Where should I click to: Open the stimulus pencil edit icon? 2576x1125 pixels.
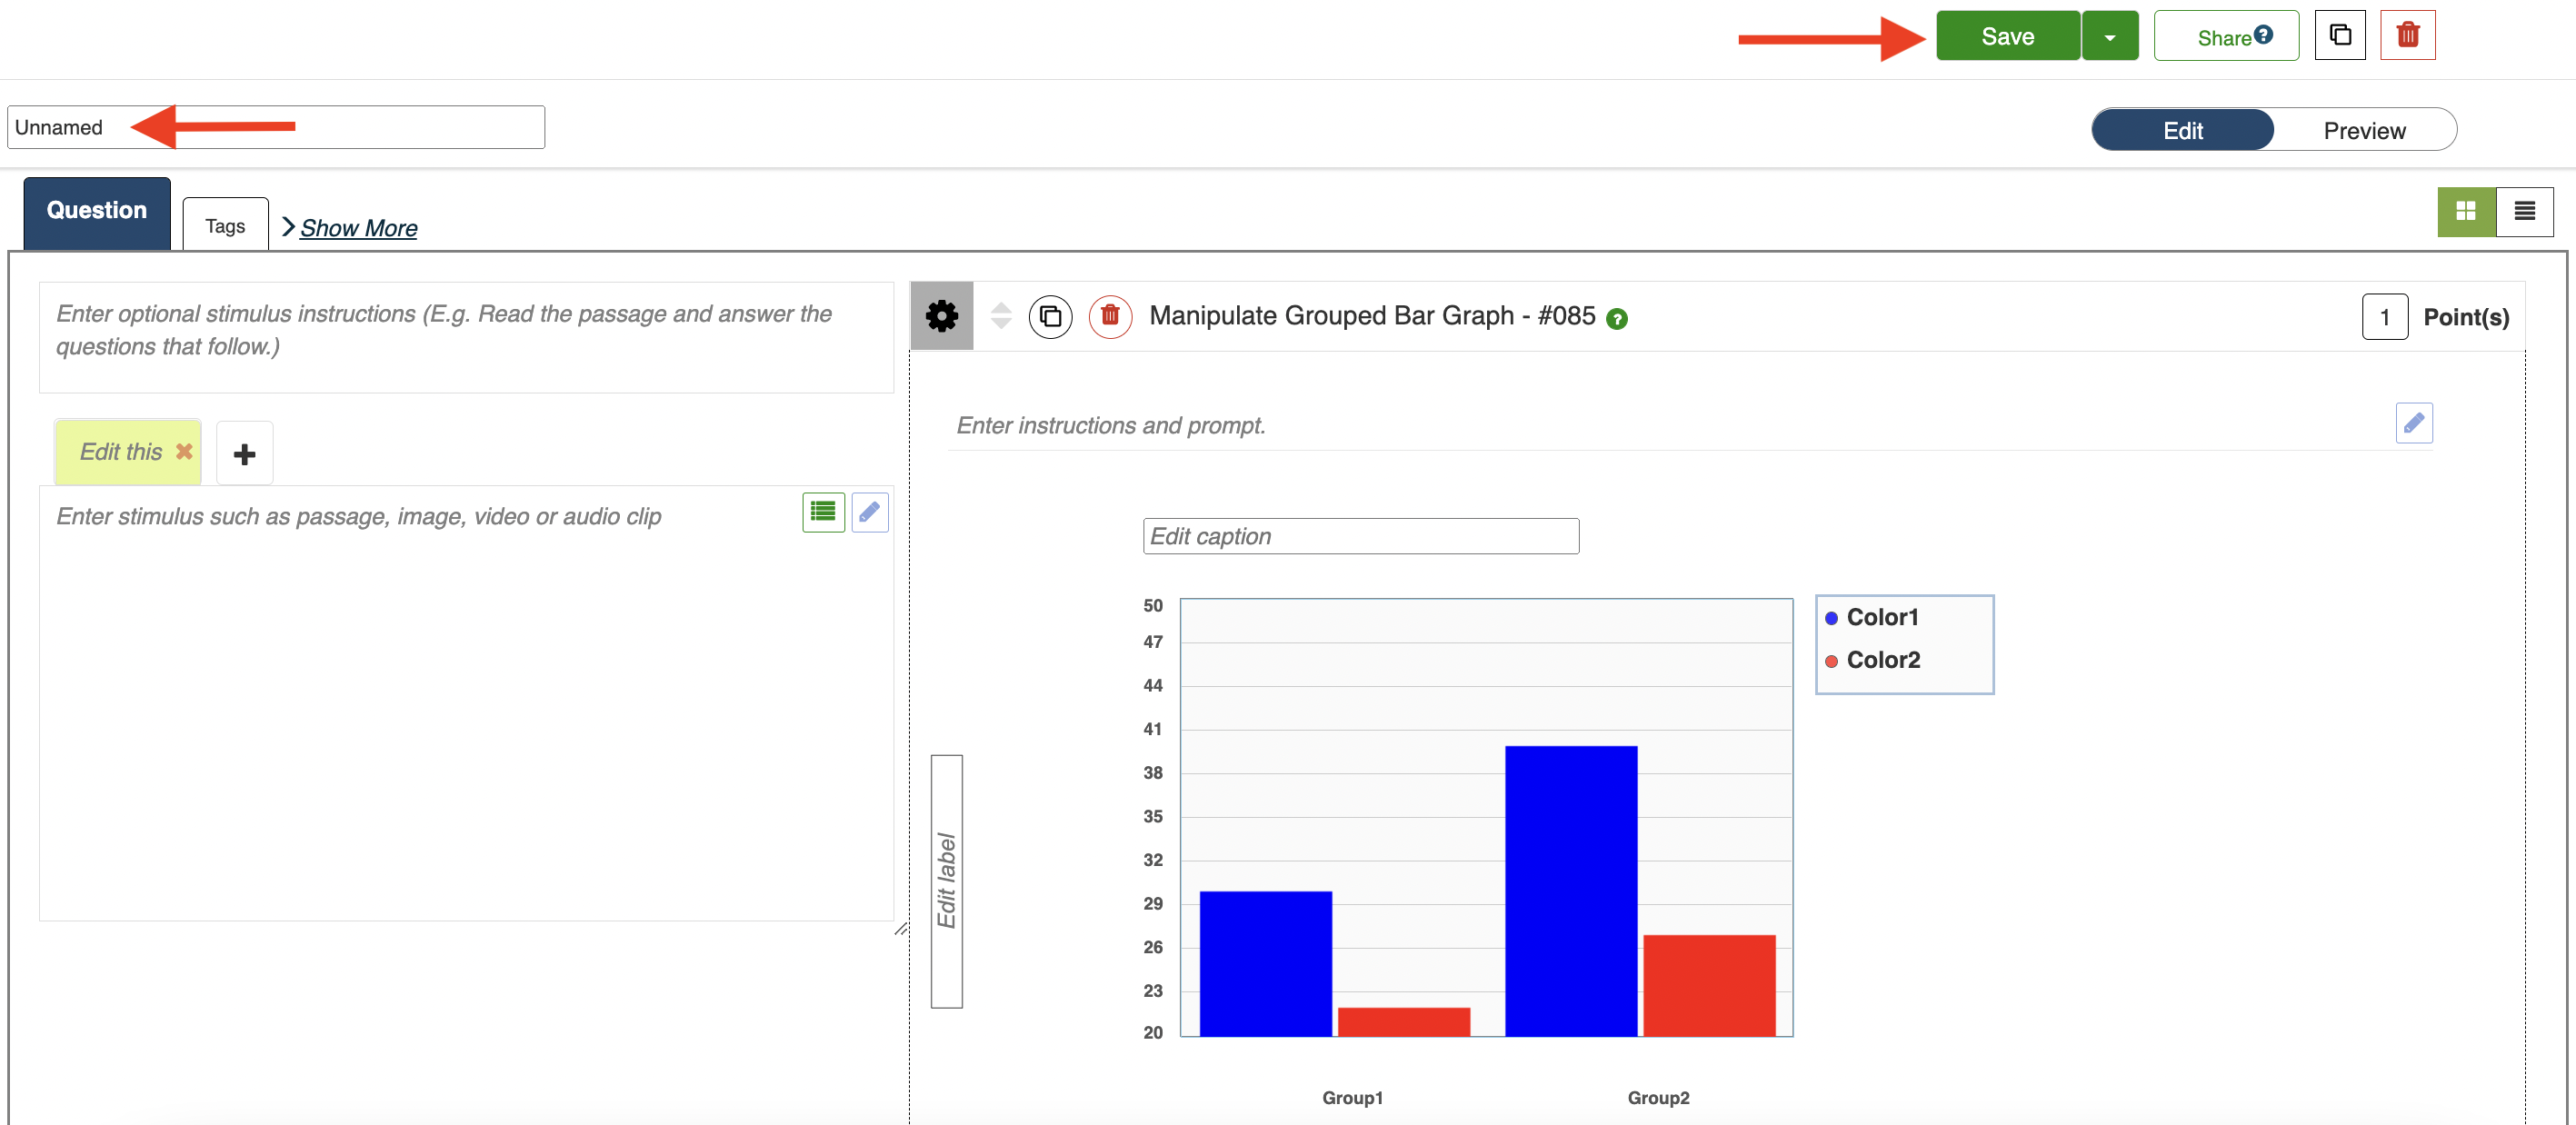pyautogui.click(x=869, y=513)
